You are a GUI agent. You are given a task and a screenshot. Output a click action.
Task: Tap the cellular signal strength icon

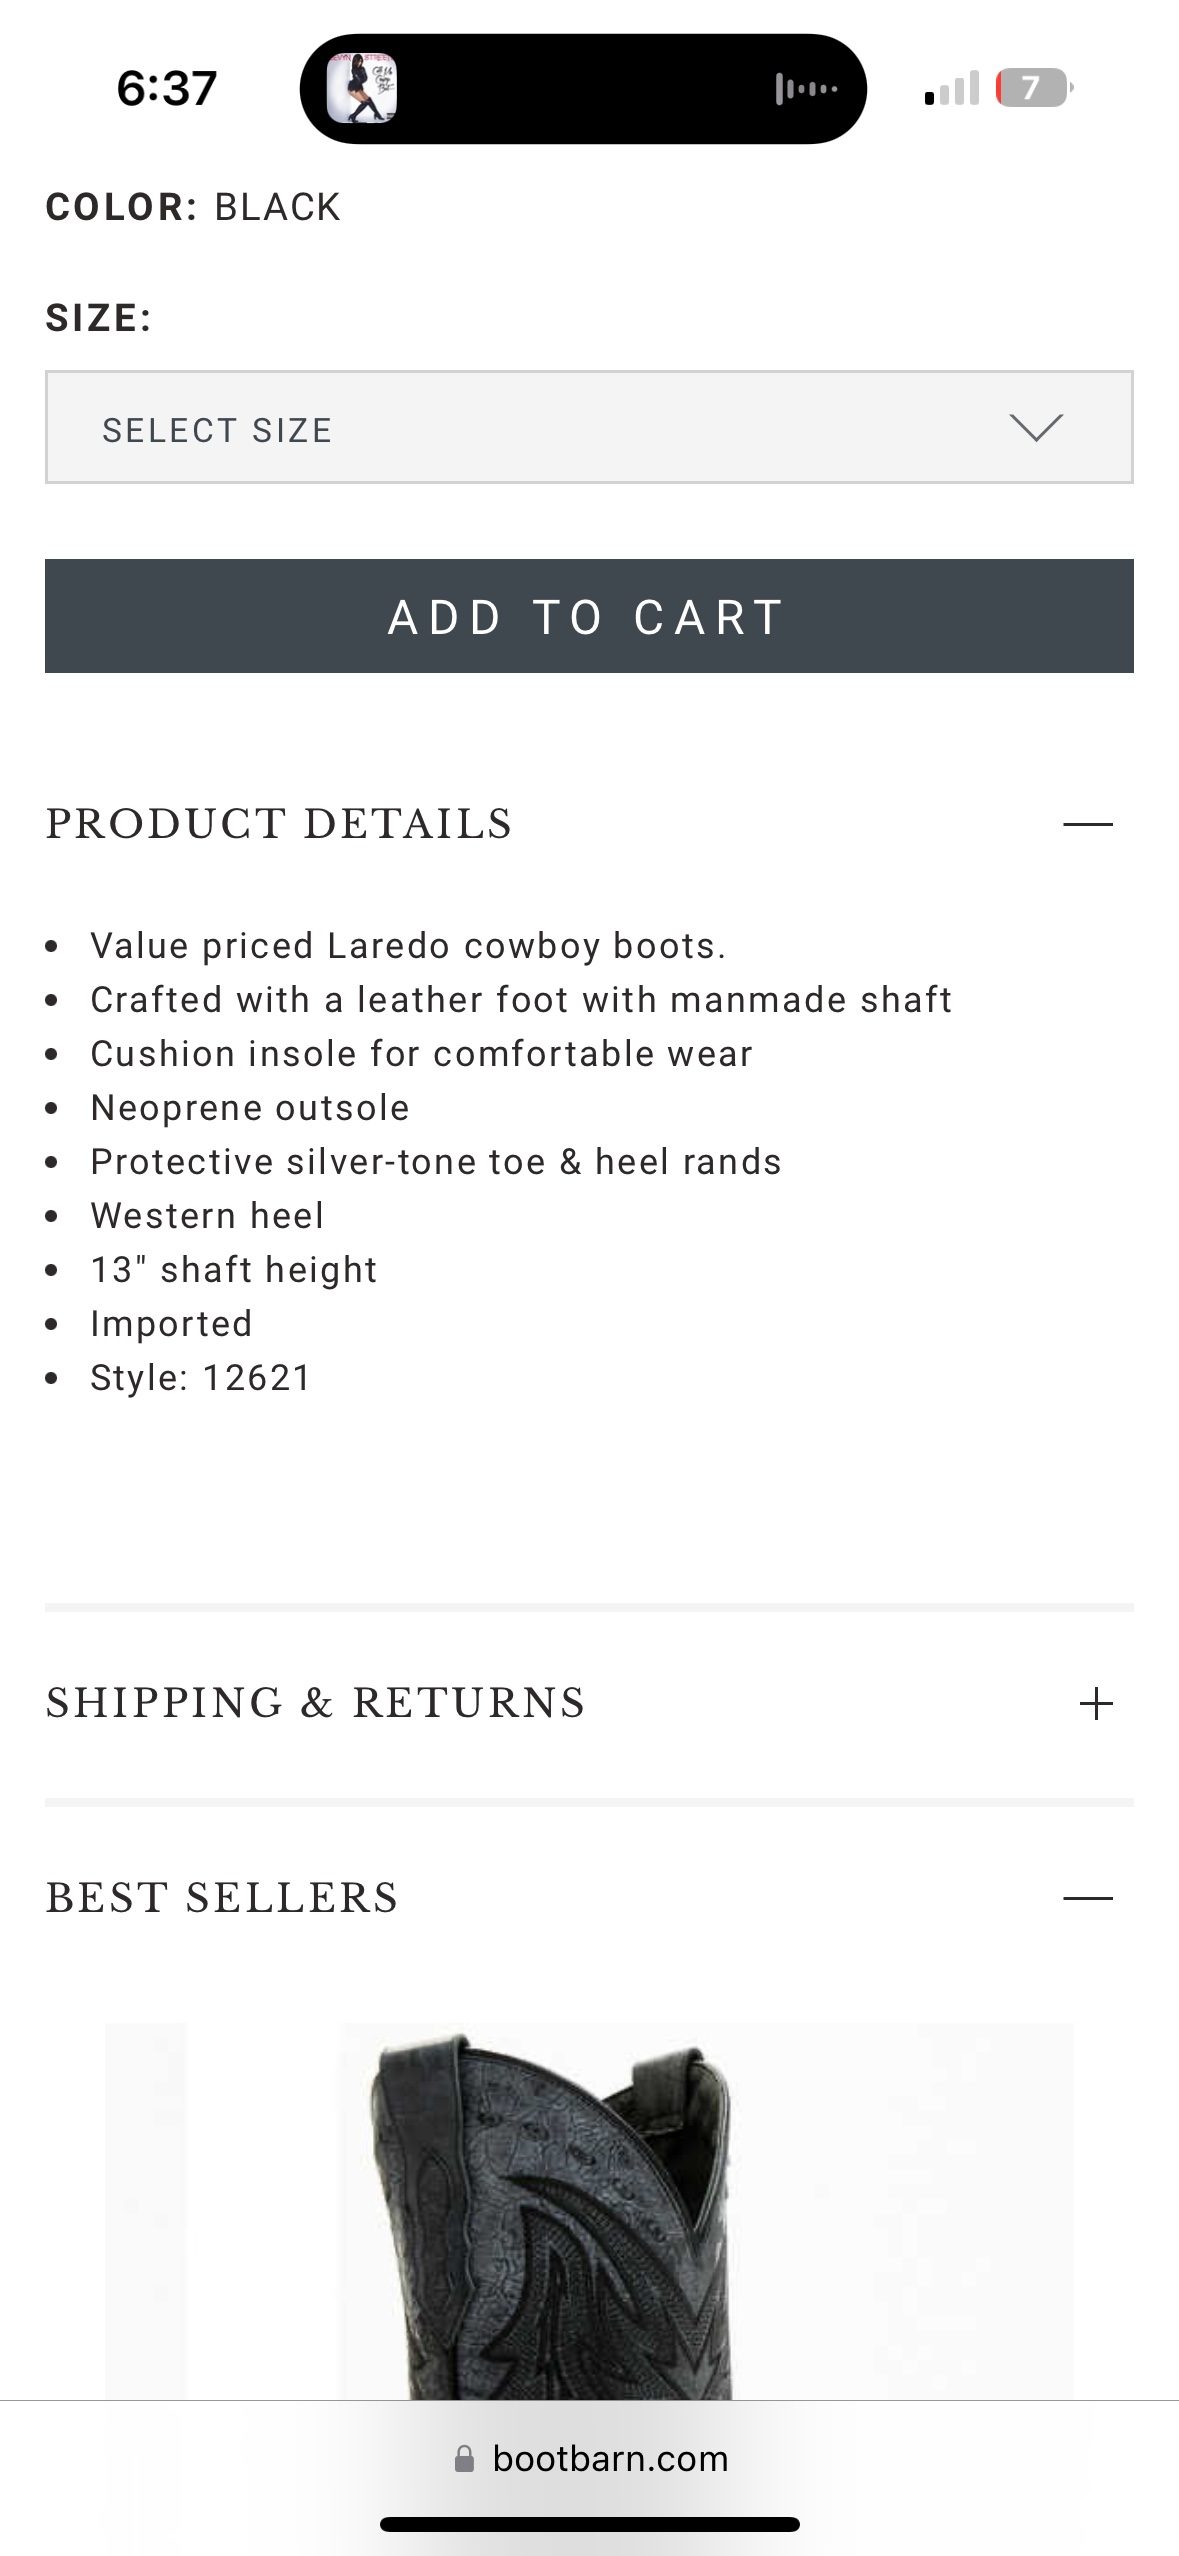pos(952,89)
